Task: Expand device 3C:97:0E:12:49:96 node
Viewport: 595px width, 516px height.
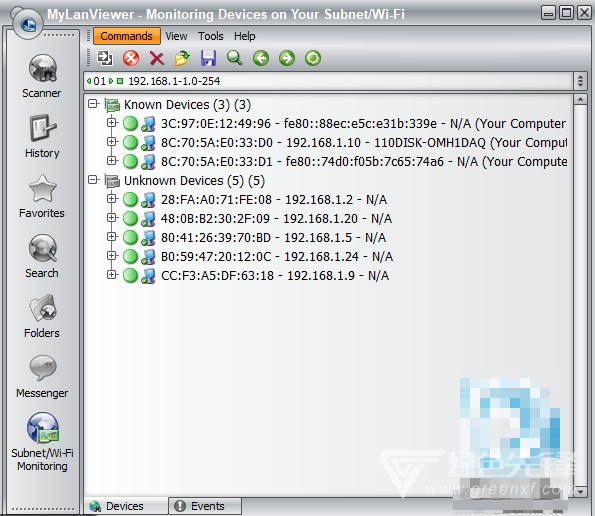Action: pos(112,123)
